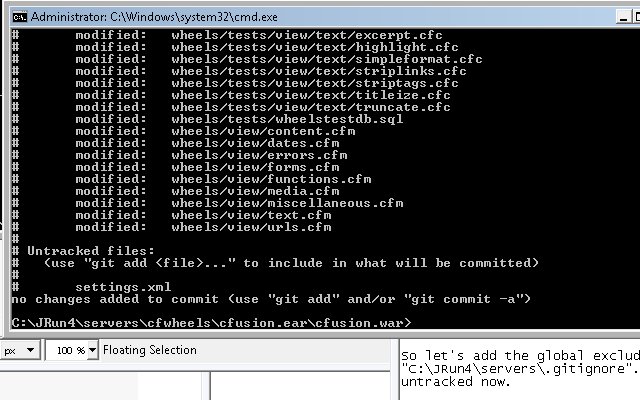
Task: Click the Floating Selection status label
Action: click(150, 350)
